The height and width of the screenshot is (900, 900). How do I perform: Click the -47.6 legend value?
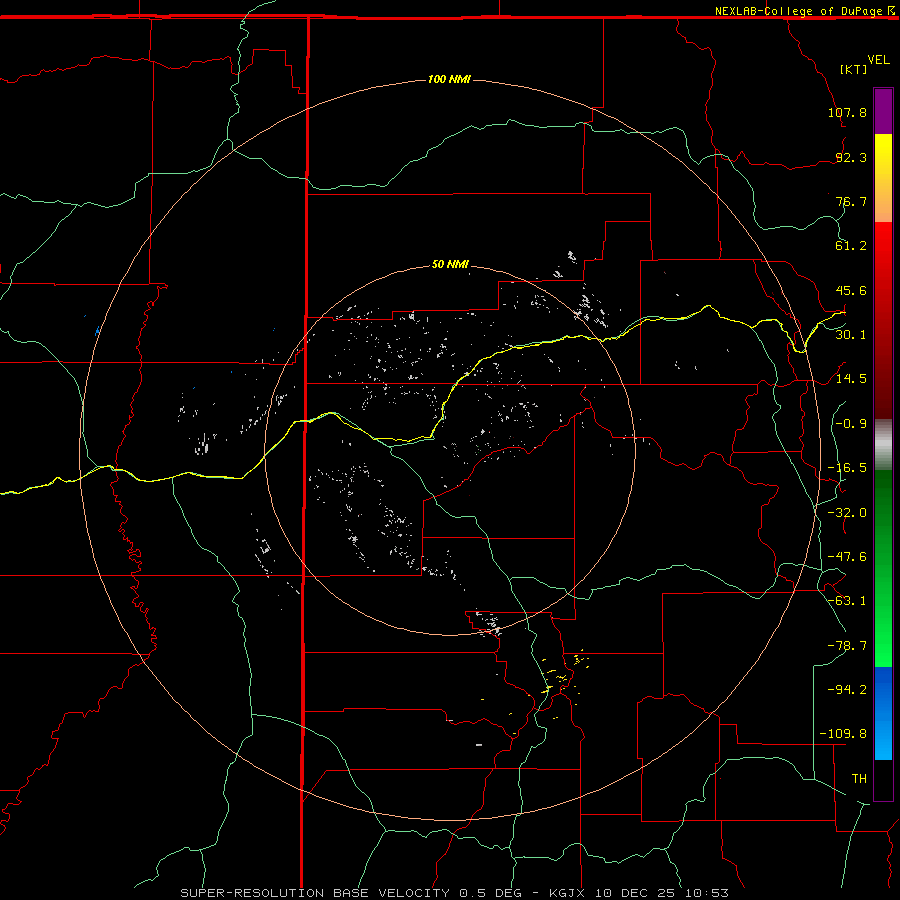(x=847, y=557)
